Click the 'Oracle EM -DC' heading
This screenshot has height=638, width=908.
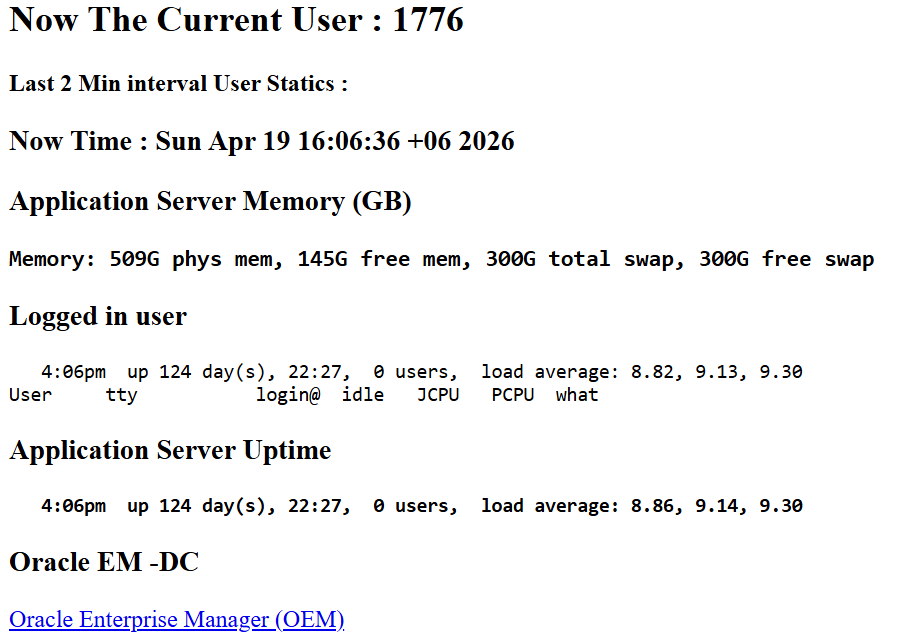tap(104, 562)
